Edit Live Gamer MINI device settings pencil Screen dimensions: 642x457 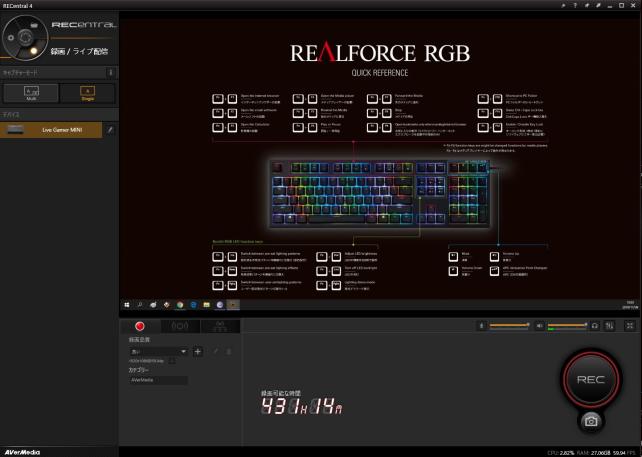tap(110, 130)
